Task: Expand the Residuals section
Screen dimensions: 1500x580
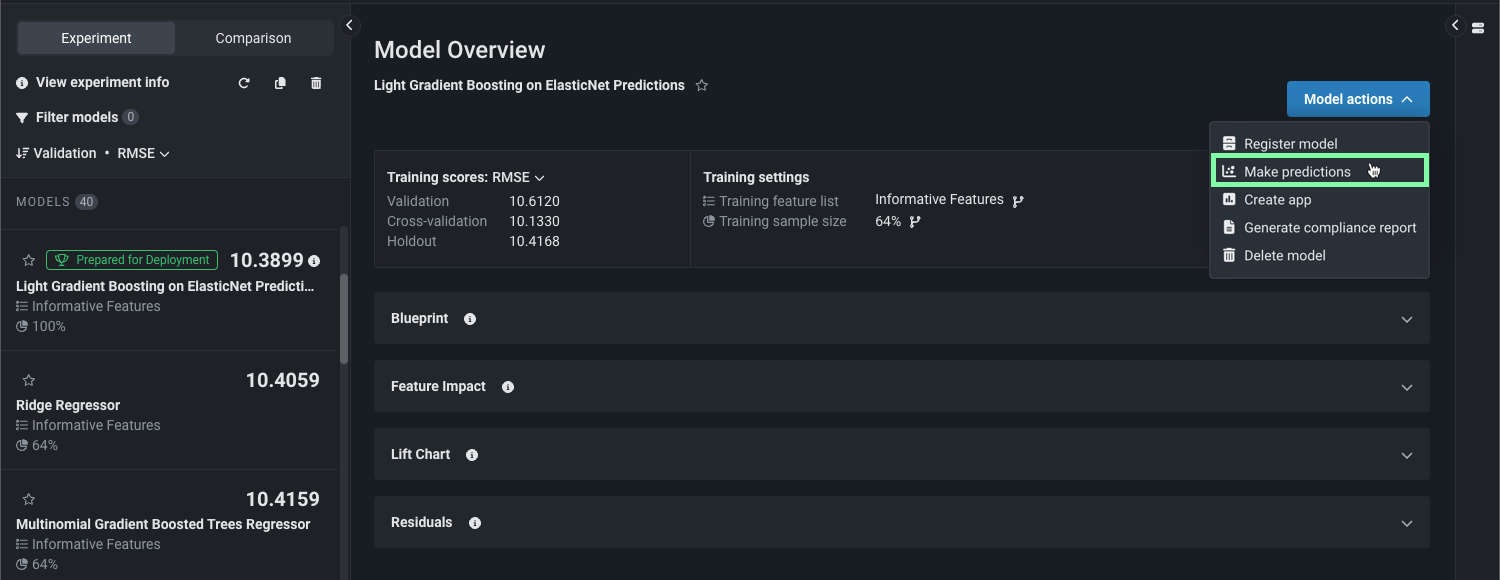Action: coord(1406,523)
